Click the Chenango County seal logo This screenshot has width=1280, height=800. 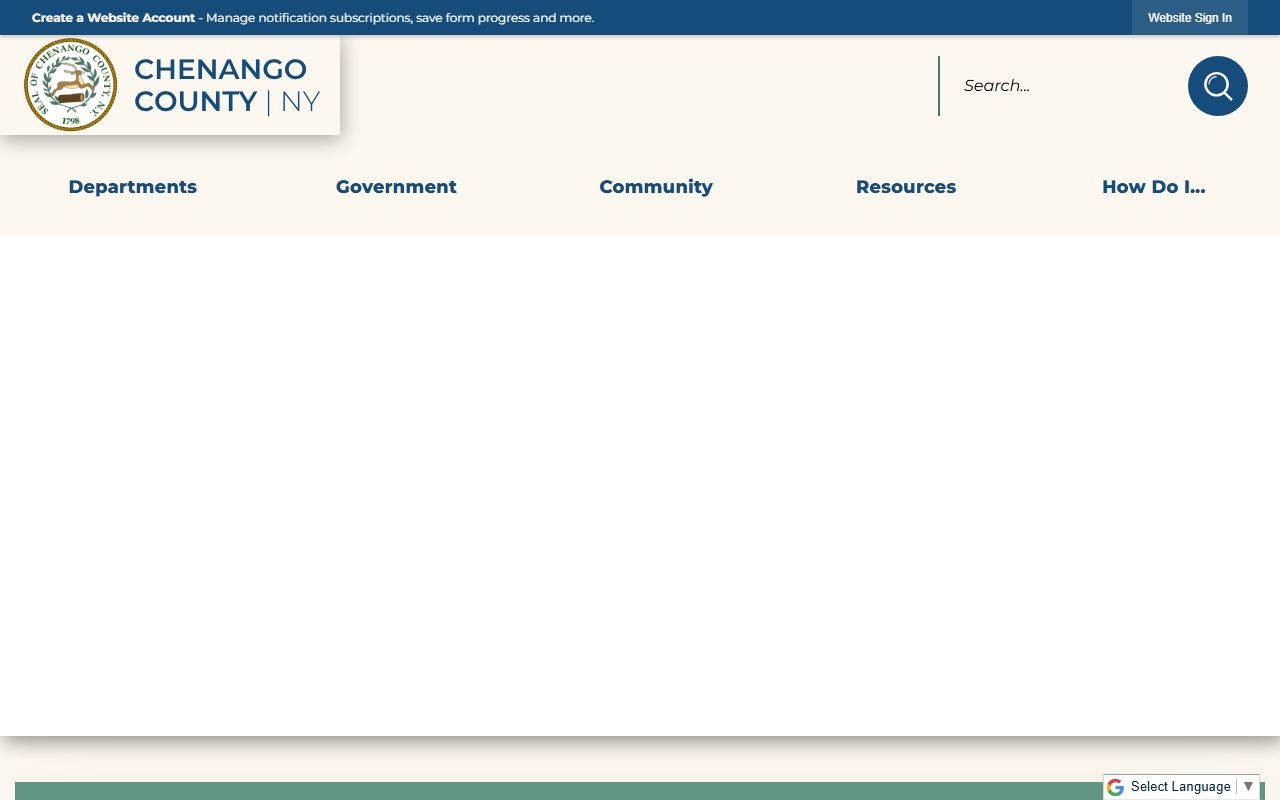click(70, 85)
